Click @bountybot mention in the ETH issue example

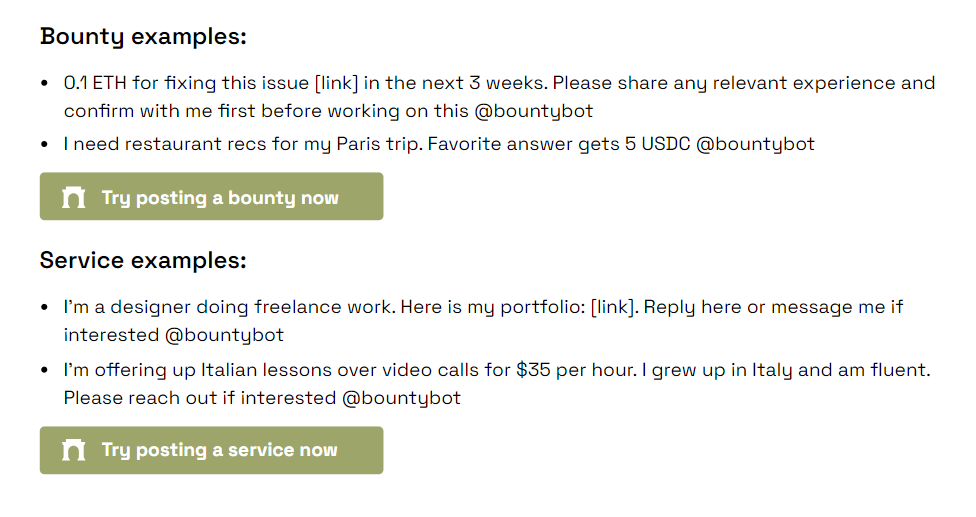(533, 111)
